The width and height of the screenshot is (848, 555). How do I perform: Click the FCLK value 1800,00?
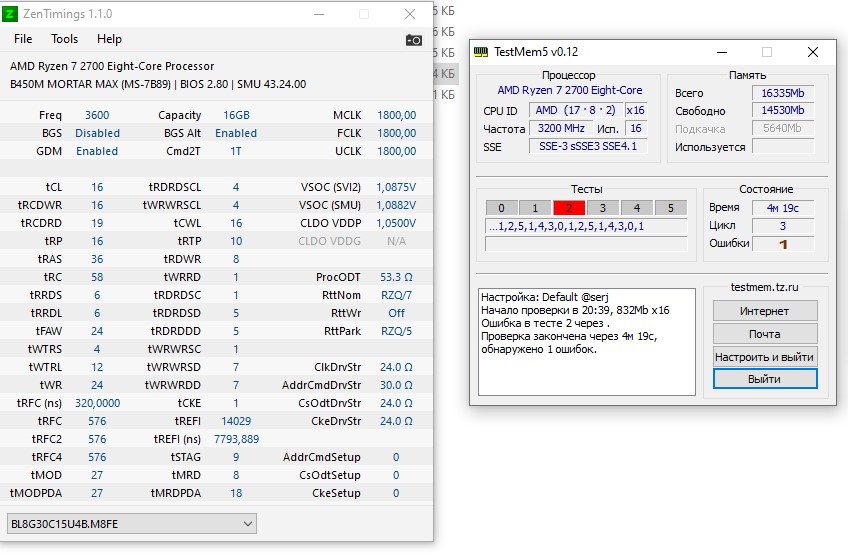click(x=396, y=133)
